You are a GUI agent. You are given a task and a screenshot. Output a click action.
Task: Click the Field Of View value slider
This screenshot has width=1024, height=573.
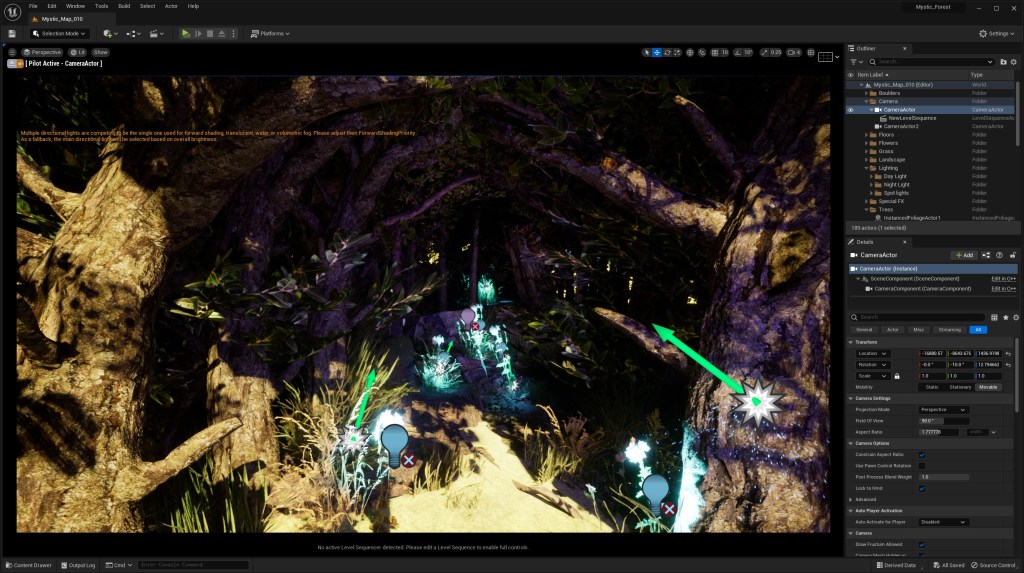point(943,420)
